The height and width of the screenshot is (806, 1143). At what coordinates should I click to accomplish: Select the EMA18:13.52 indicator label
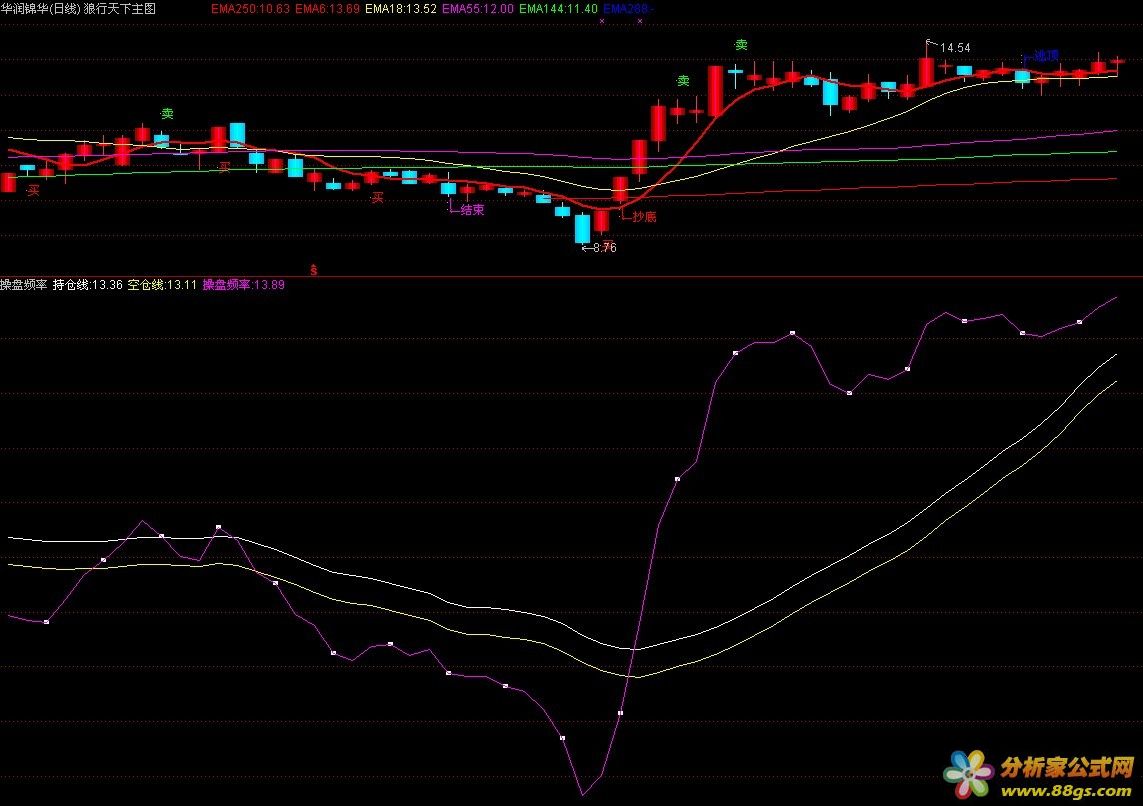(x=401, y=9)
